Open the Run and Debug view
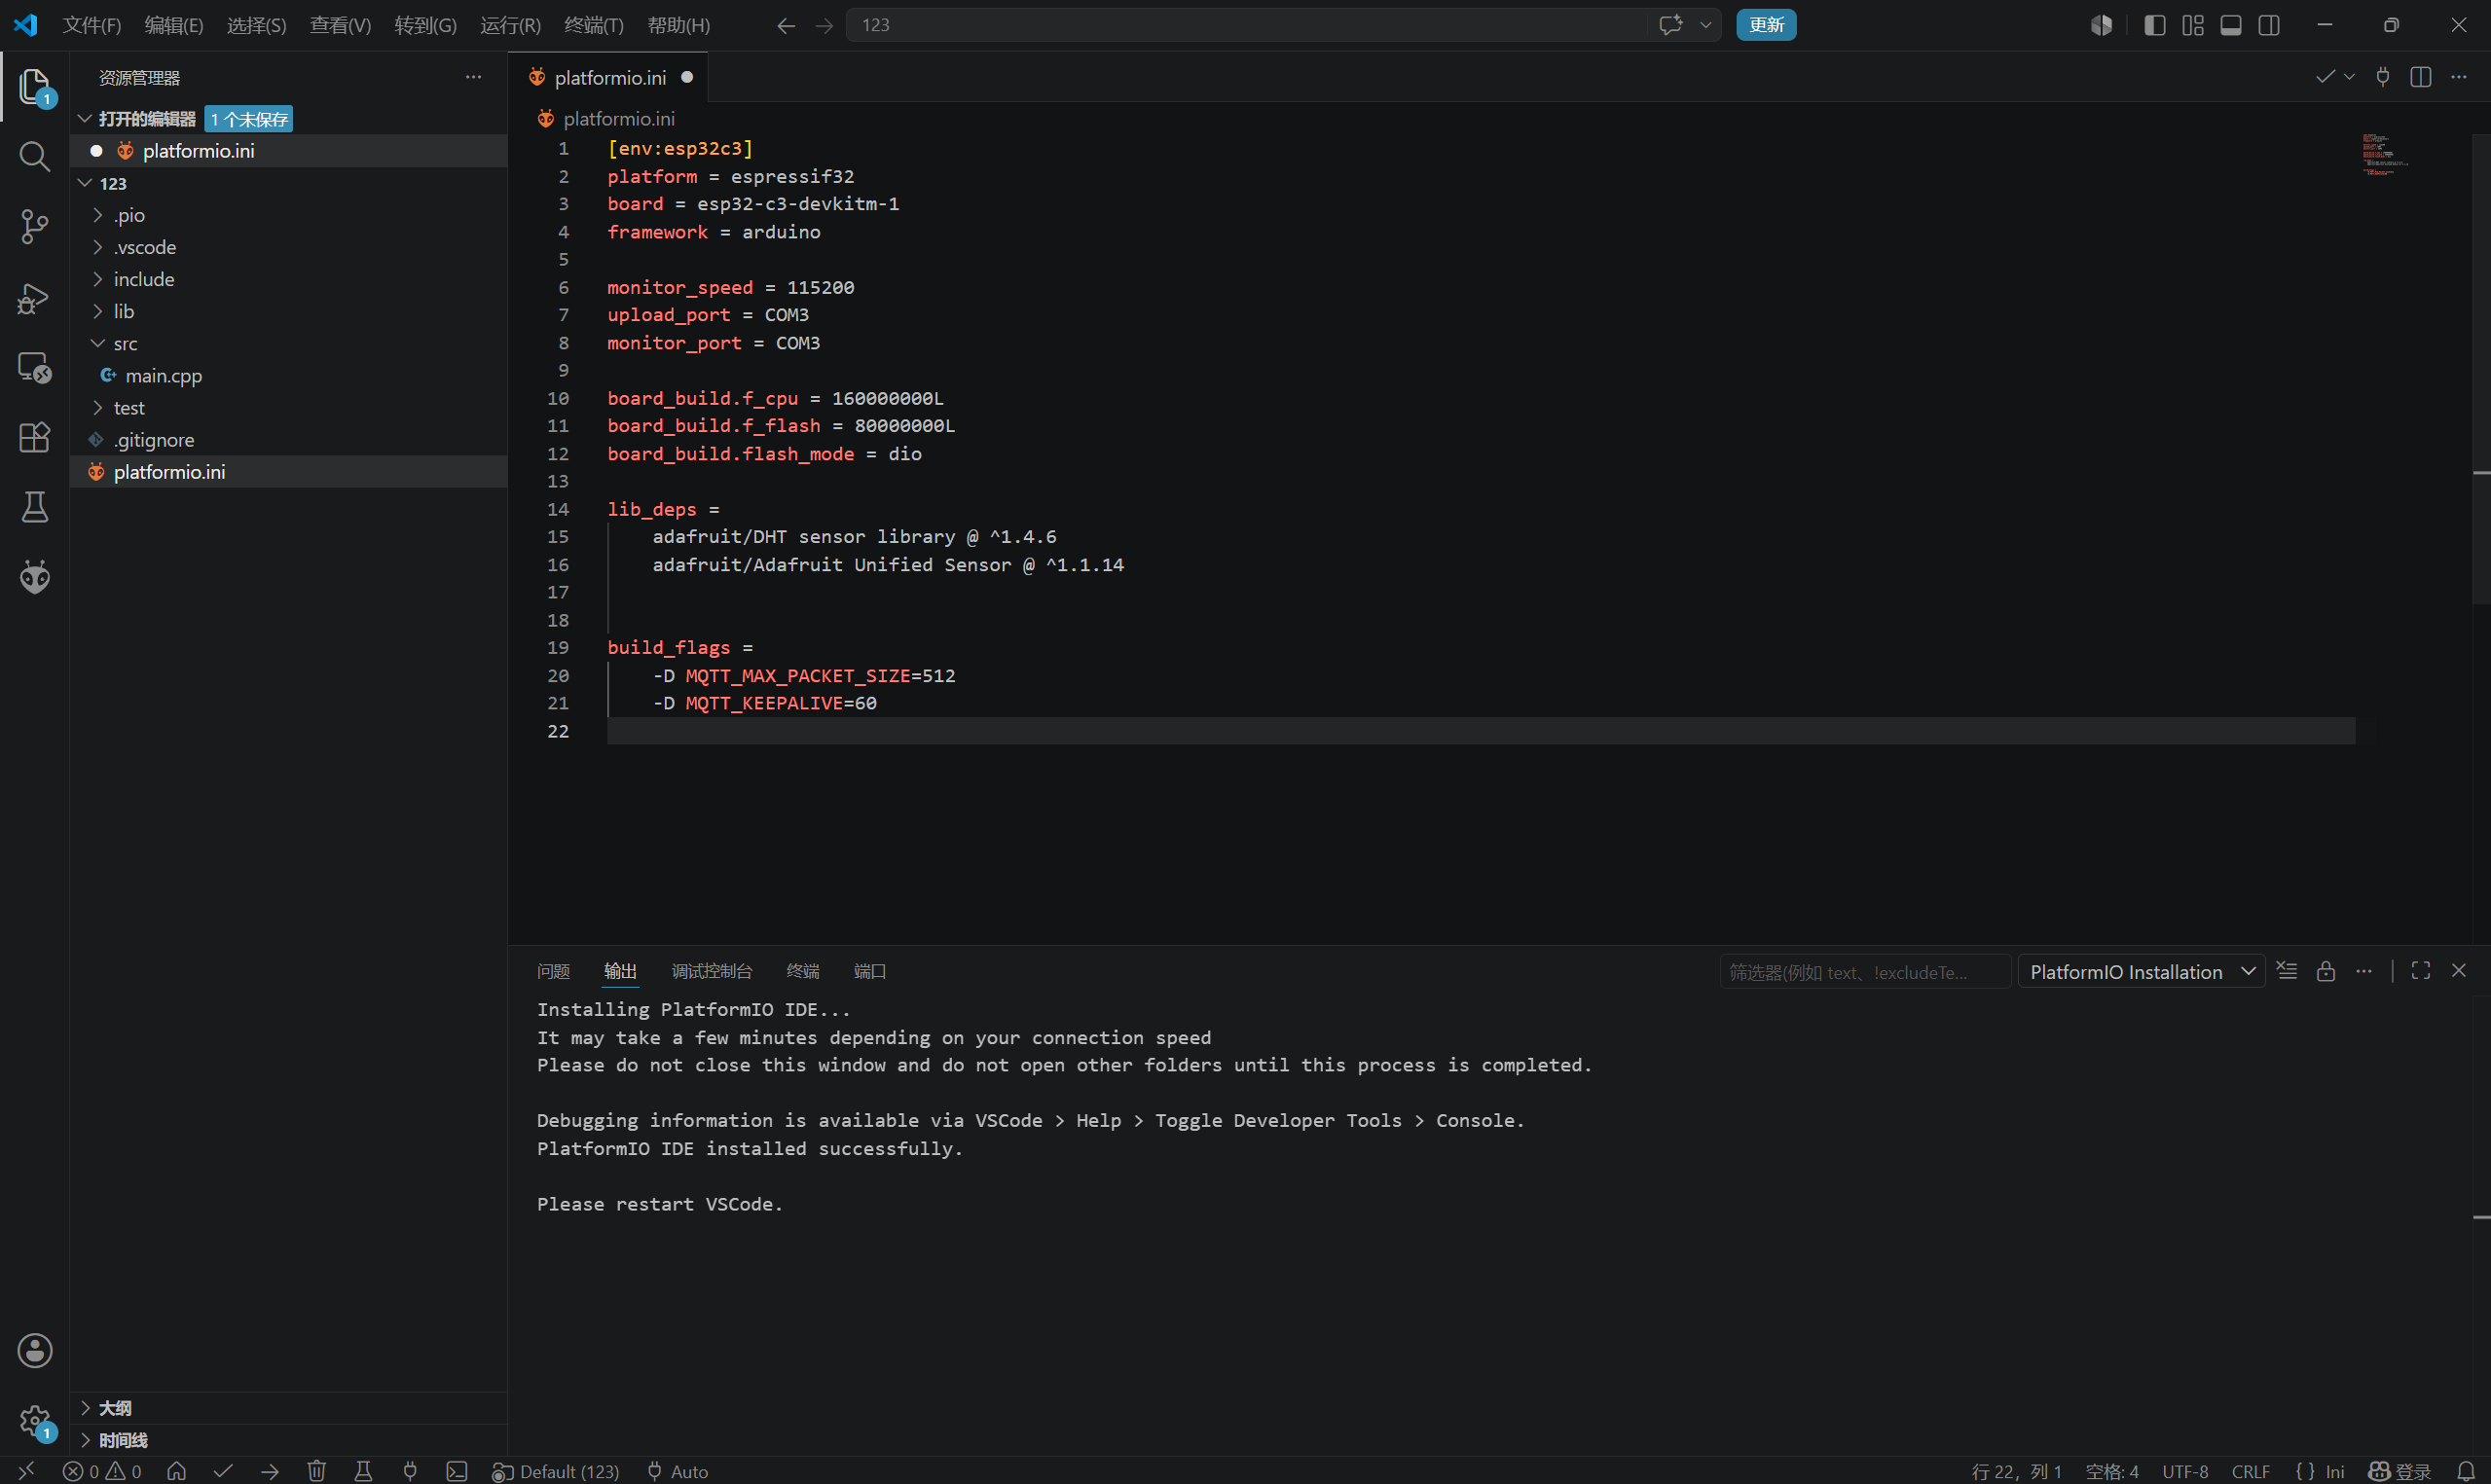Image resolution: width=2491 pixels, height=1484 pixels. 34,297
